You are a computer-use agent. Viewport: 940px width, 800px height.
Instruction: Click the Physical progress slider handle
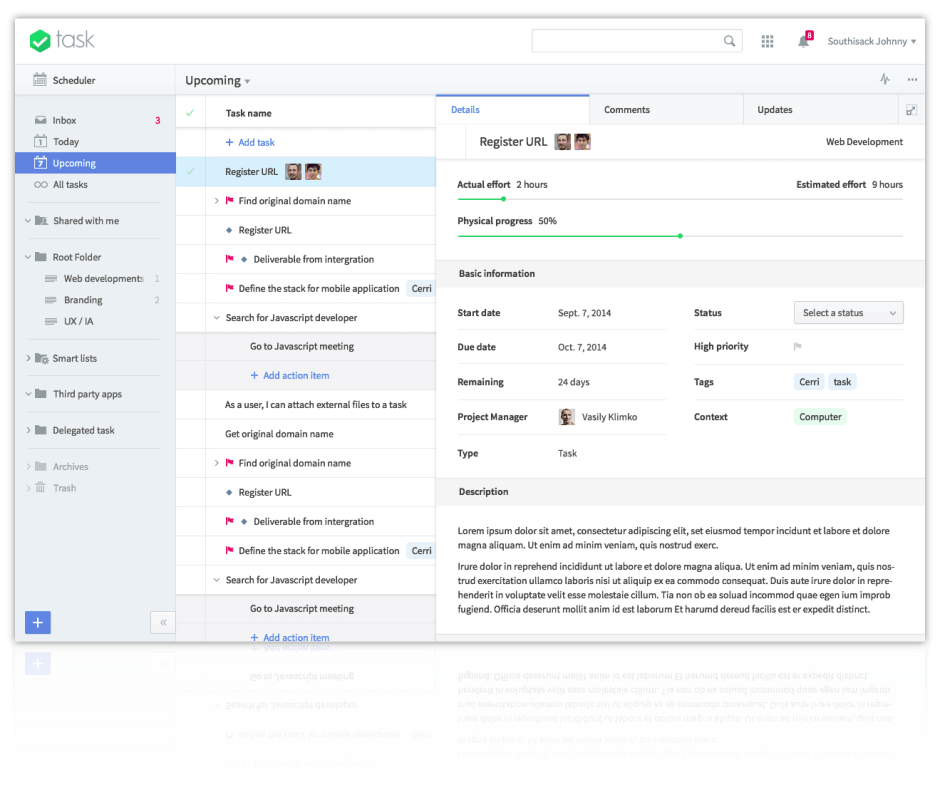pyautogui.click(x=680, y=236)
